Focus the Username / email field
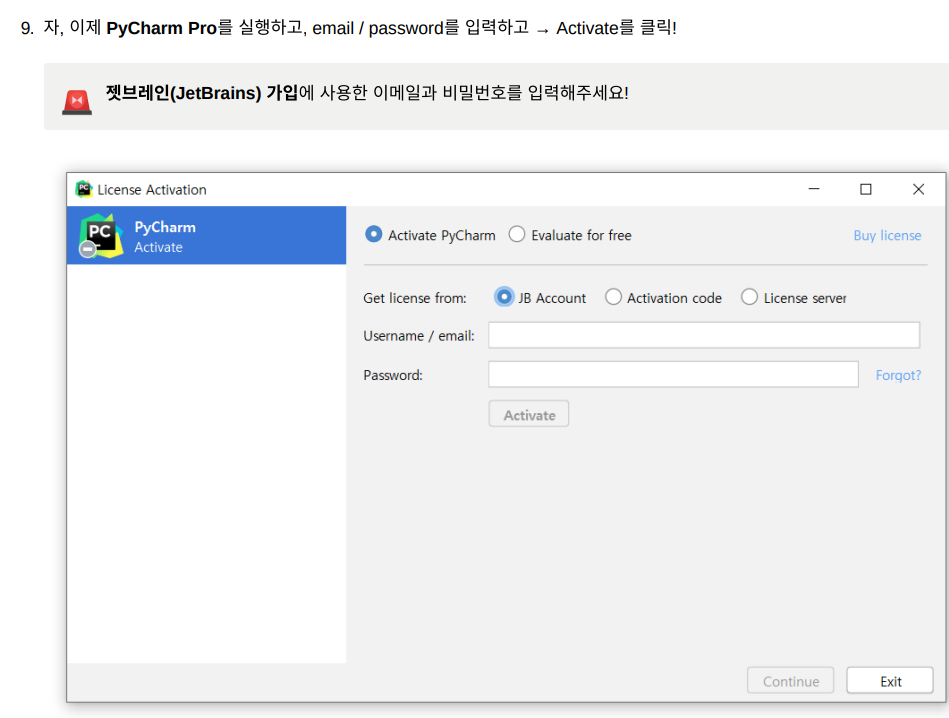Screen dimensions: 949x718 [x=704, y=335]
